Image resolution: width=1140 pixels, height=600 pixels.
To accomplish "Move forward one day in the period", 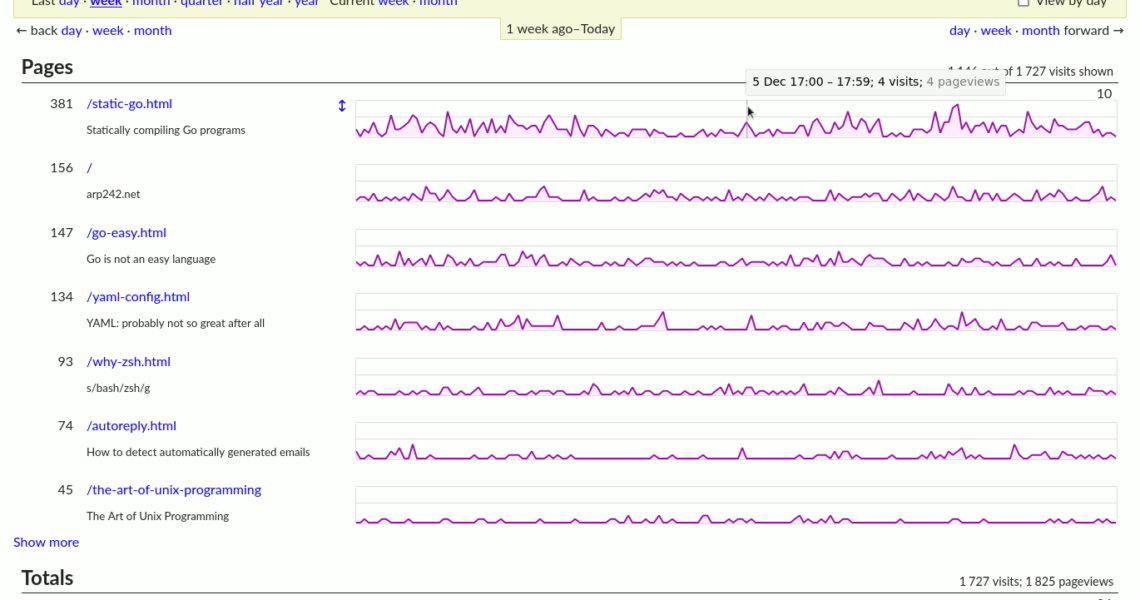I will [x=959, y=30].
